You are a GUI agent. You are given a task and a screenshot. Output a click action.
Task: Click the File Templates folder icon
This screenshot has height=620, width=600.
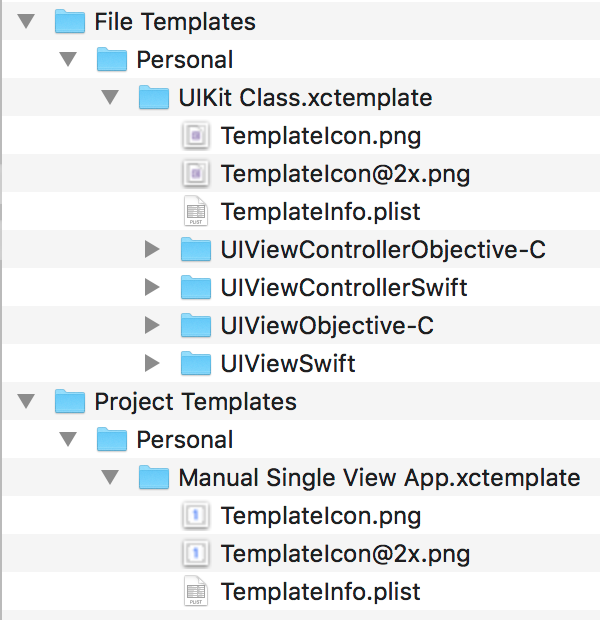(x=69, y=21)
